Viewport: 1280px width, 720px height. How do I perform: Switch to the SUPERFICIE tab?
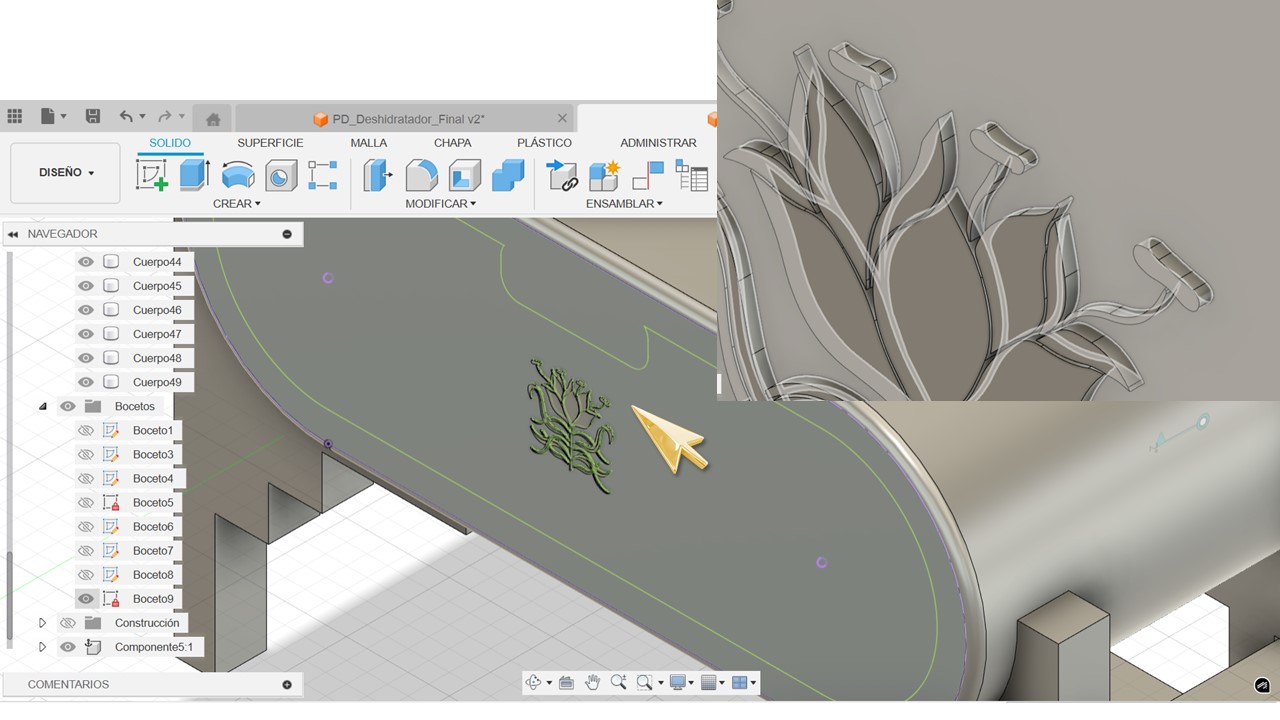pyautogui.click(x=270, y=143)
